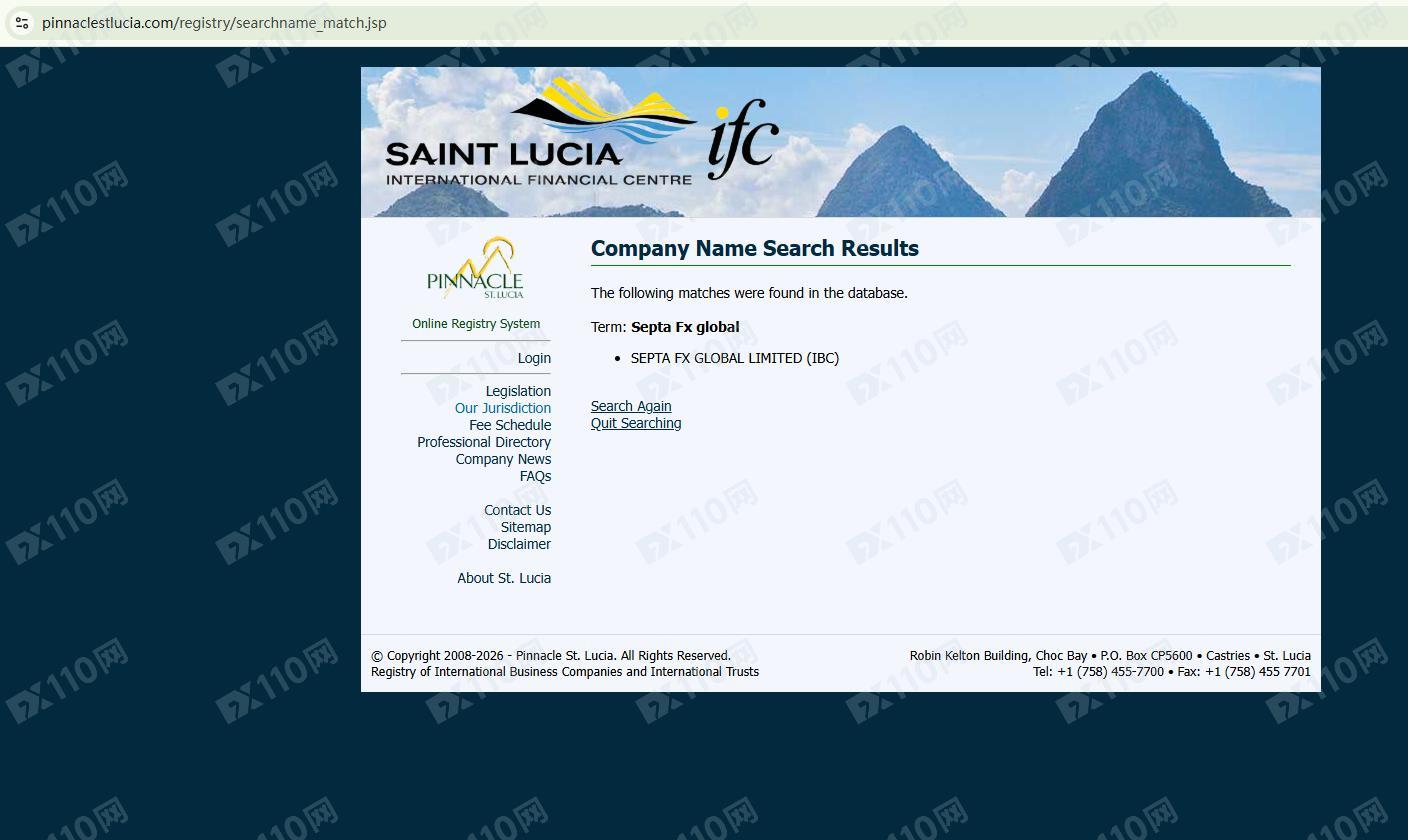
Task: Open About St. Lucia page
Action: pos(504,578)
